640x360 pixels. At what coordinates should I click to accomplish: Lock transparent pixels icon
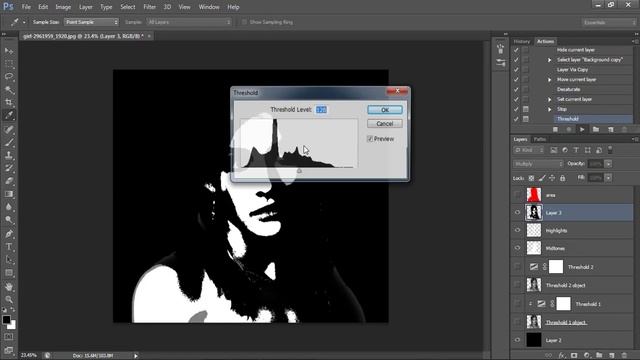[531, 178]
